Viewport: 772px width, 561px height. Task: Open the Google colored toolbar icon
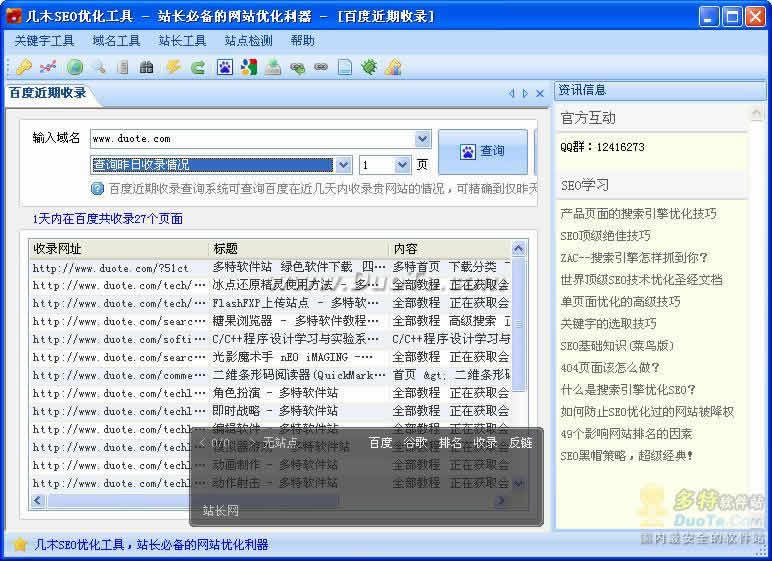click(x=249, y=66)
